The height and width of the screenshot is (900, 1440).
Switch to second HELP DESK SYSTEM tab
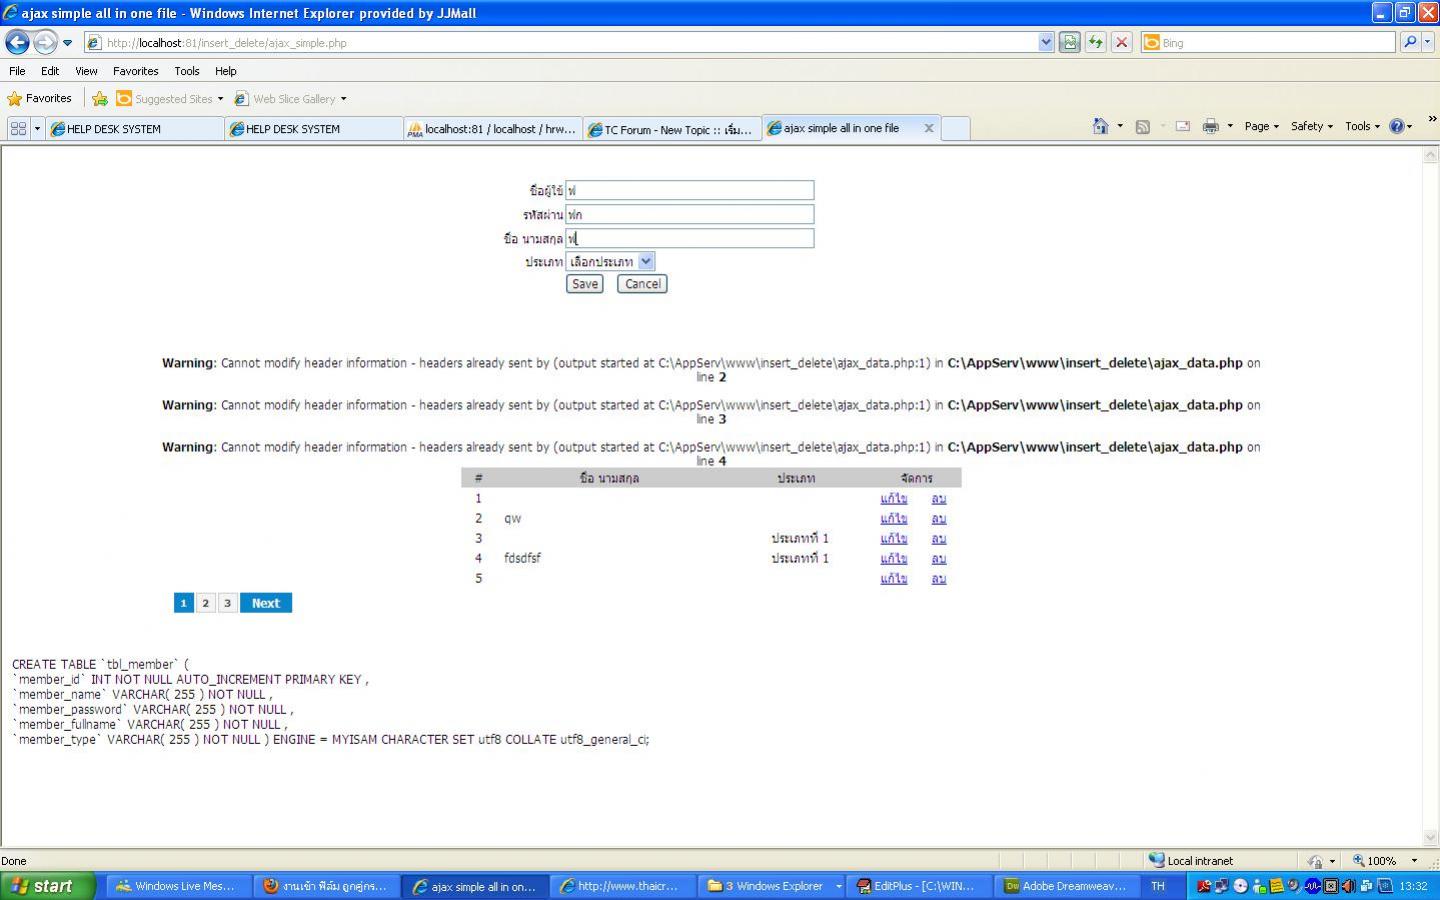(314, 129)
